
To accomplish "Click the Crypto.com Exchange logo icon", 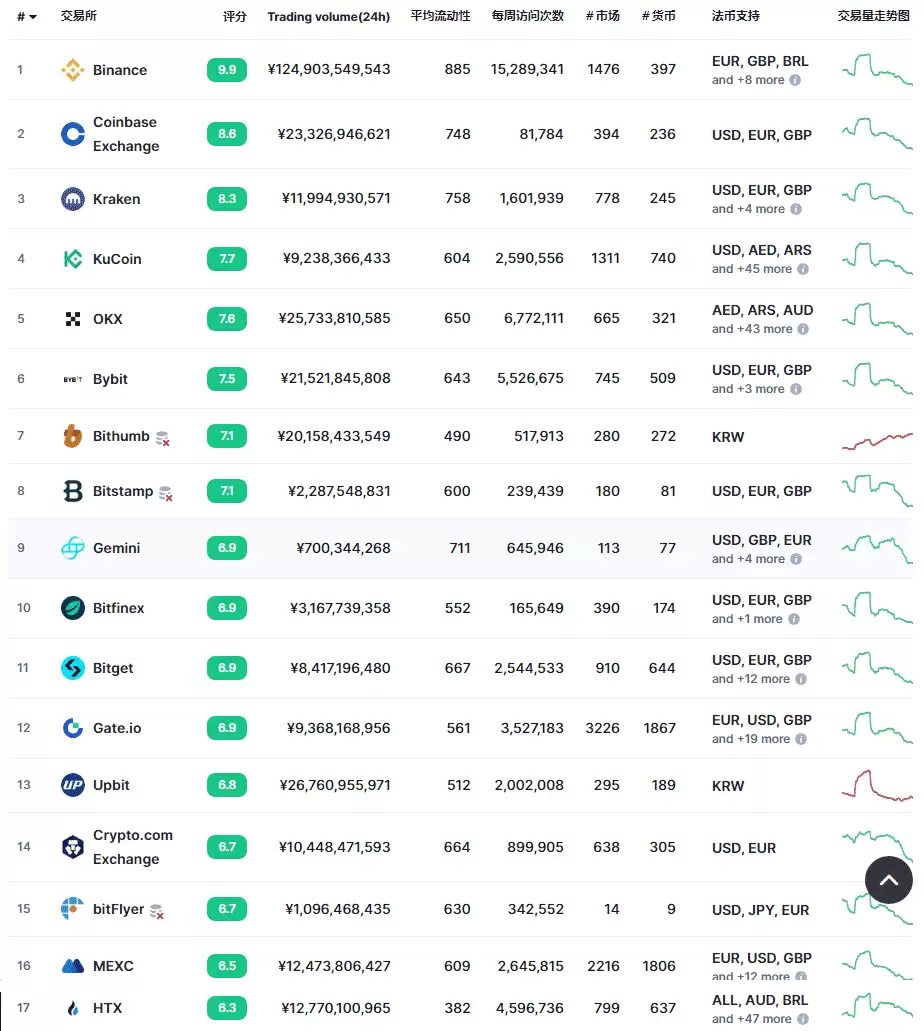I will (x=72, y=847).
